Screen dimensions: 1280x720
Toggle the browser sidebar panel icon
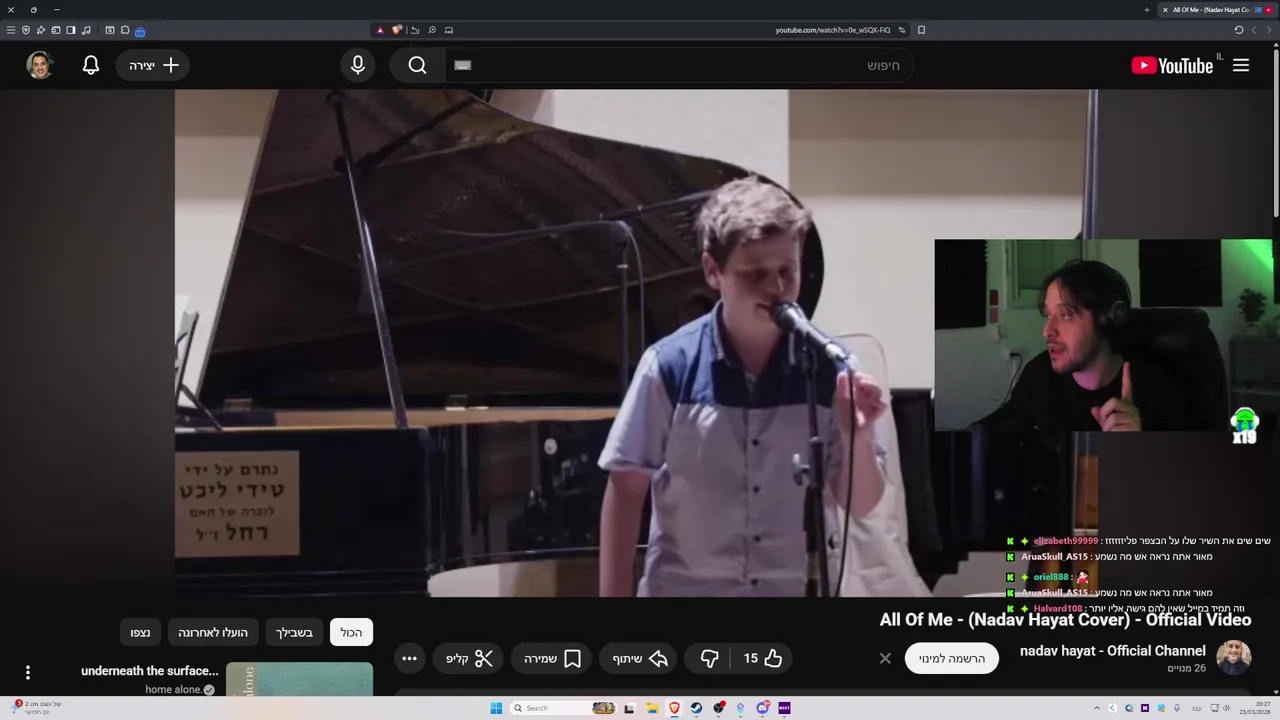71,30
